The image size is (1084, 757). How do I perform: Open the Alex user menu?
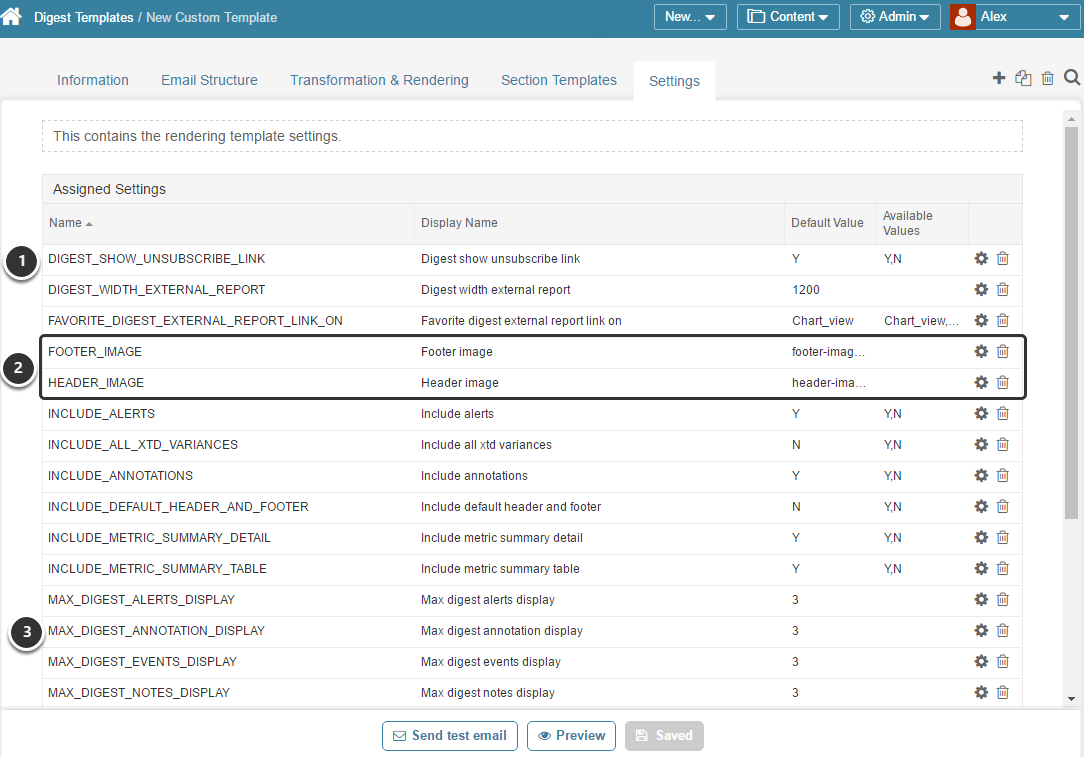click(x=1014, y=17)
